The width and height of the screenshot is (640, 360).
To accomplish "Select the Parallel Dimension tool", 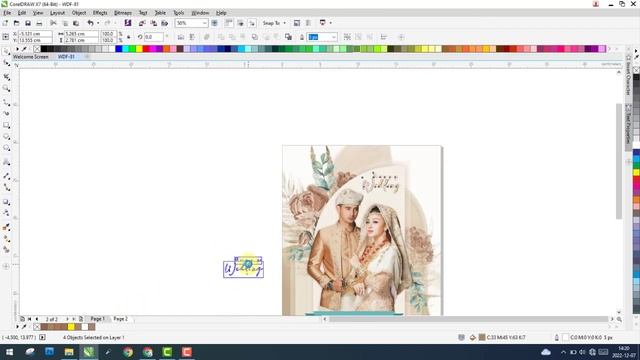I will pos(6,176).
